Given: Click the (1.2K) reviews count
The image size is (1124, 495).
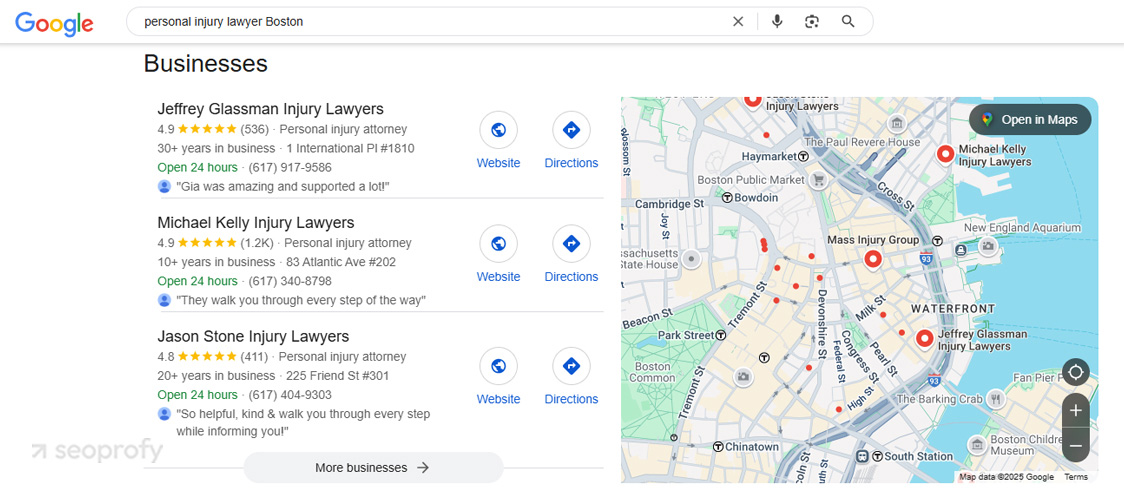Looking at the screenshot, I should (257, 243).
